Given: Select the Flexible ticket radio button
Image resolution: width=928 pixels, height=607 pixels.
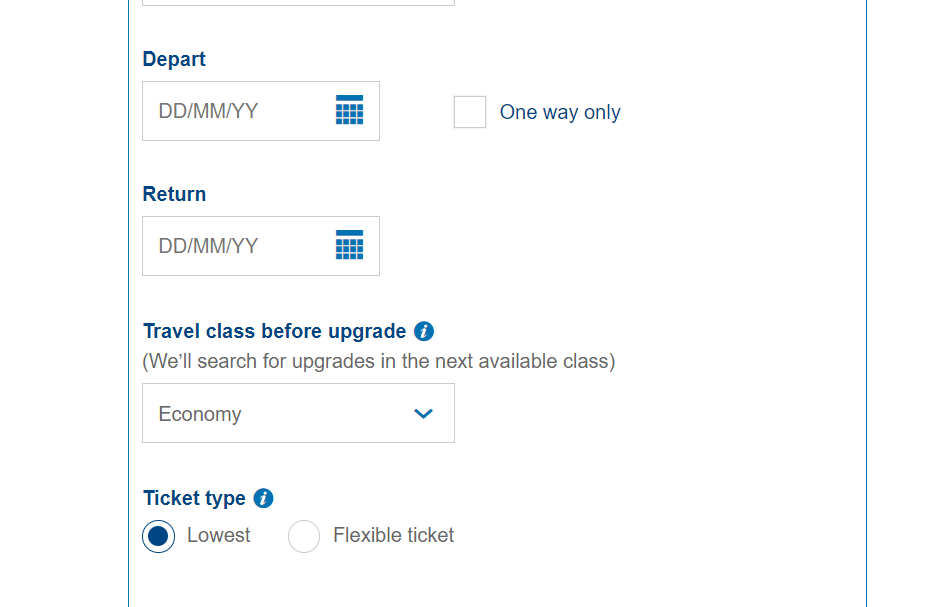Looking at the screenshot, I should pos(304,536).
